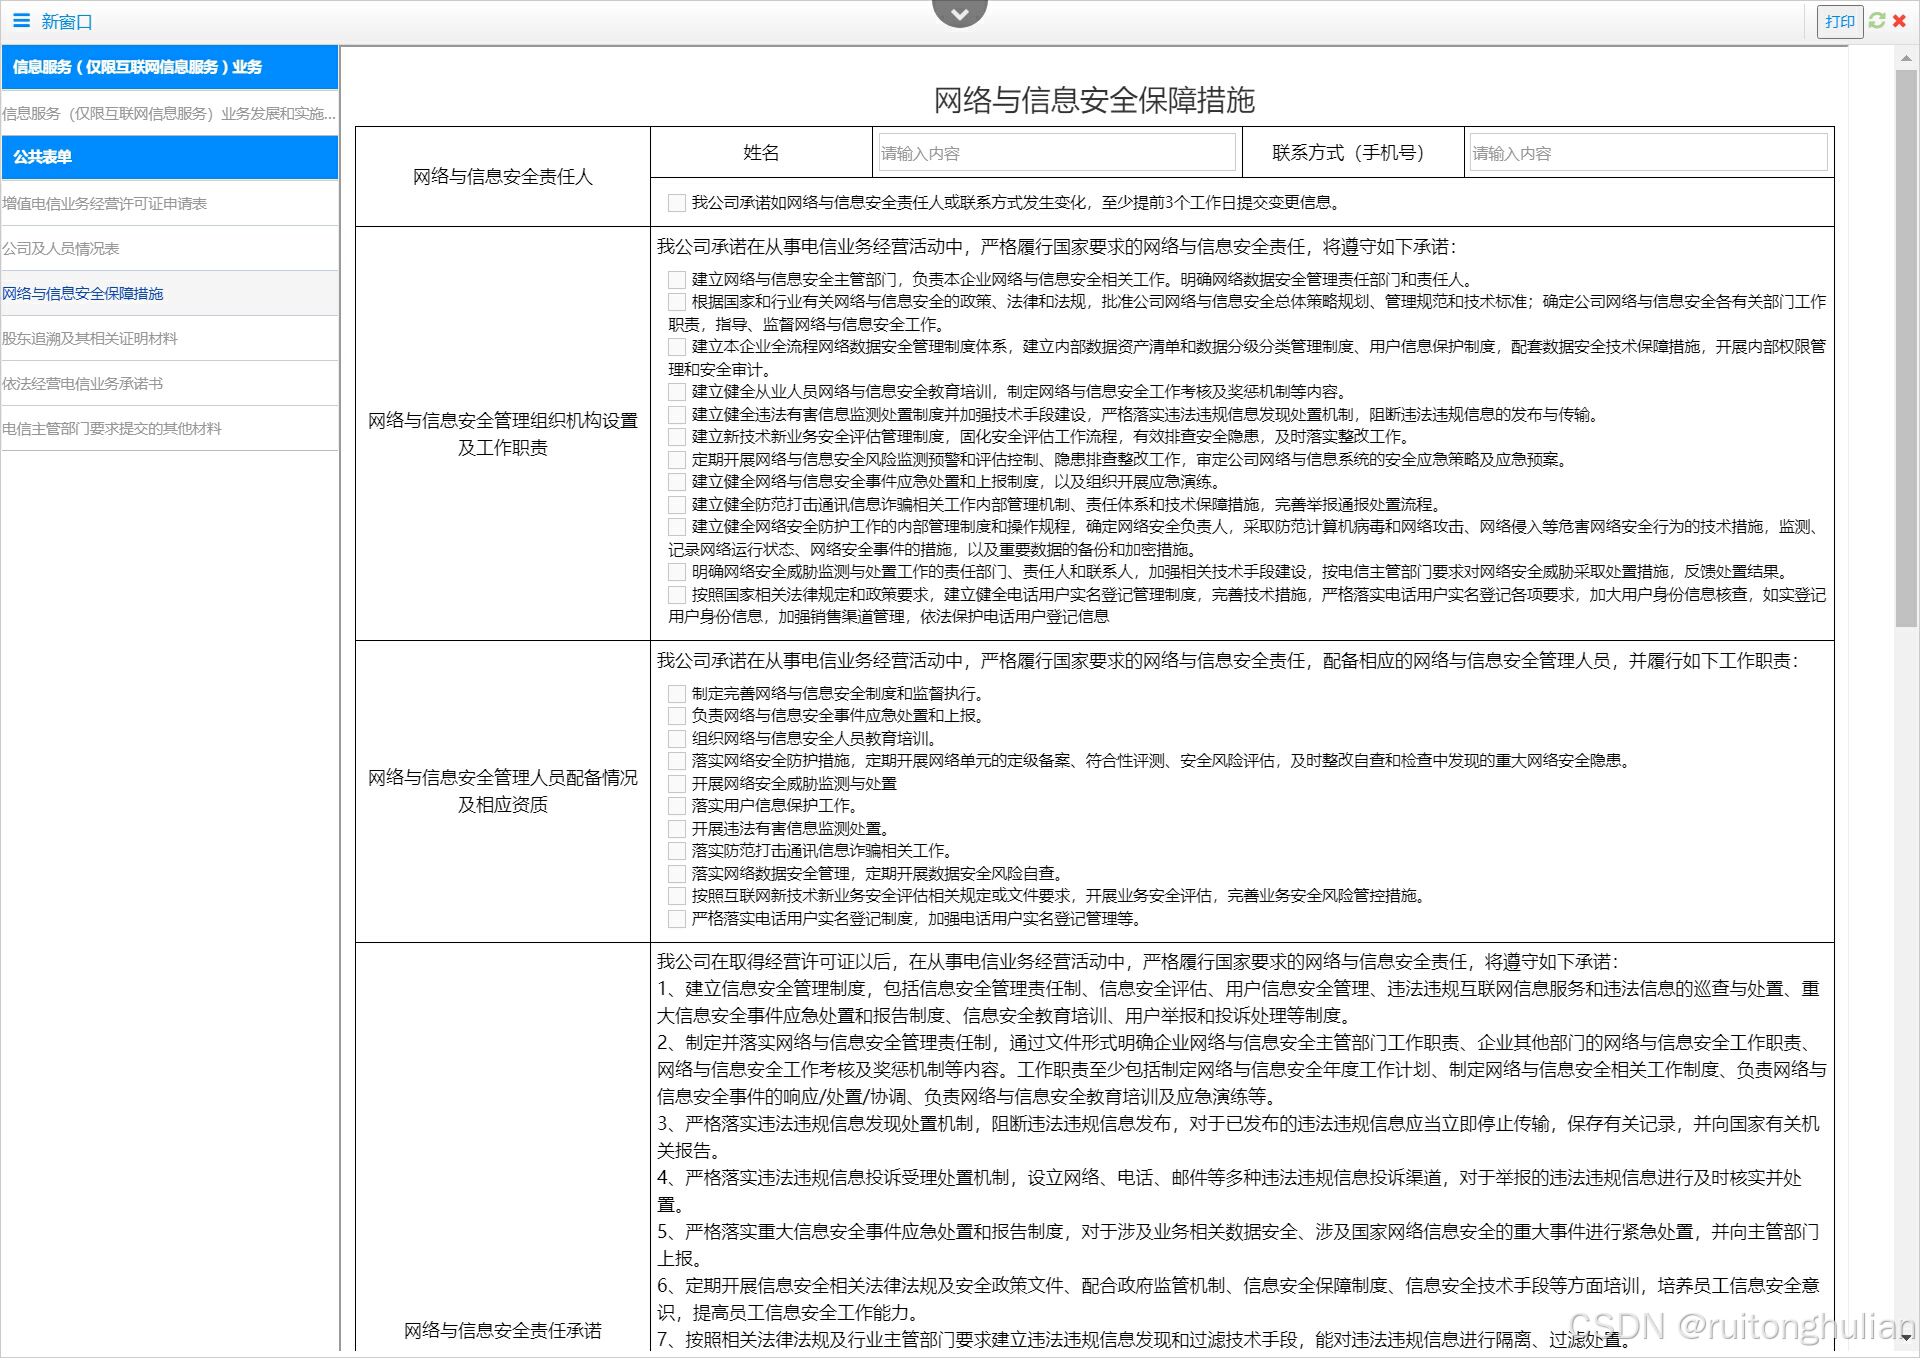Screen dimensions: 1920x1358
Task: Click the green refresh icon
Action: pyautogui.click(x=1877, y=20)
